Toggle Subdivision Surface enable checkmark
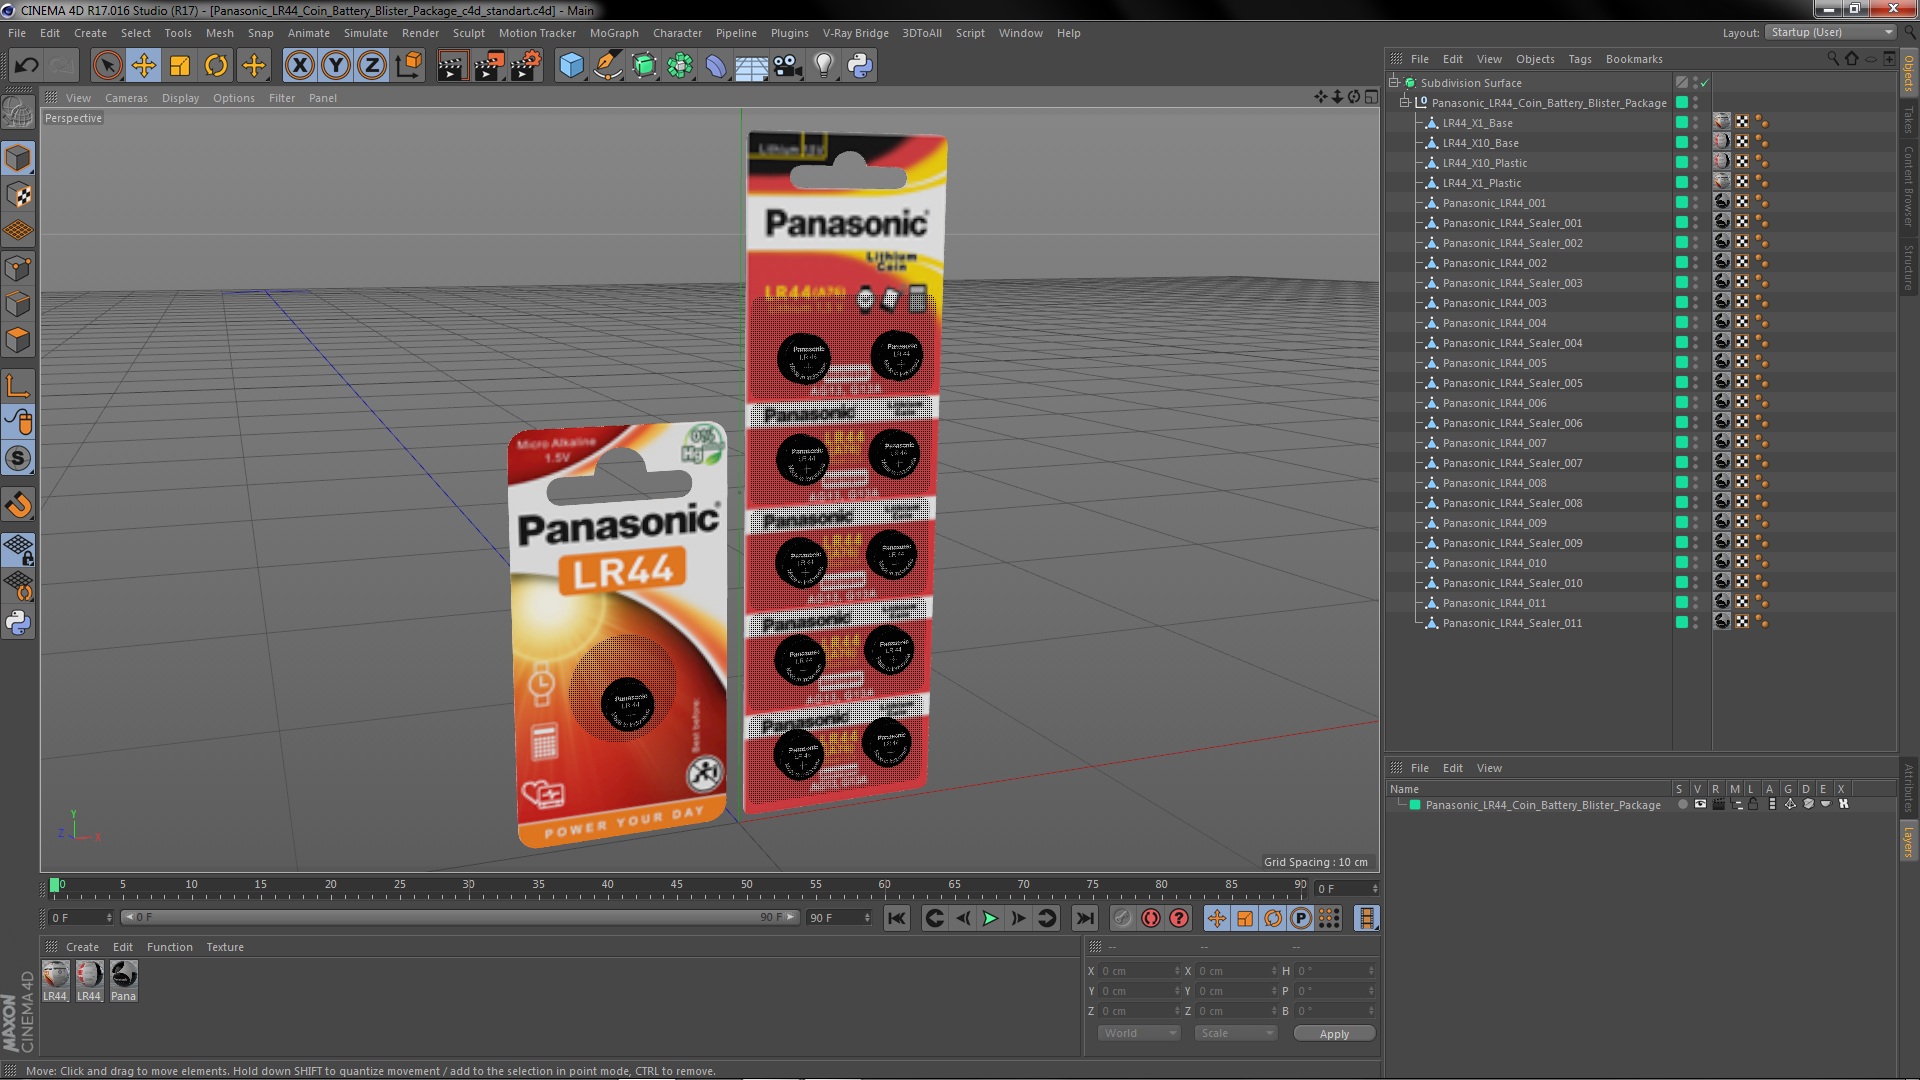The image size is (1920, 1080). (x=1705, y=83)
